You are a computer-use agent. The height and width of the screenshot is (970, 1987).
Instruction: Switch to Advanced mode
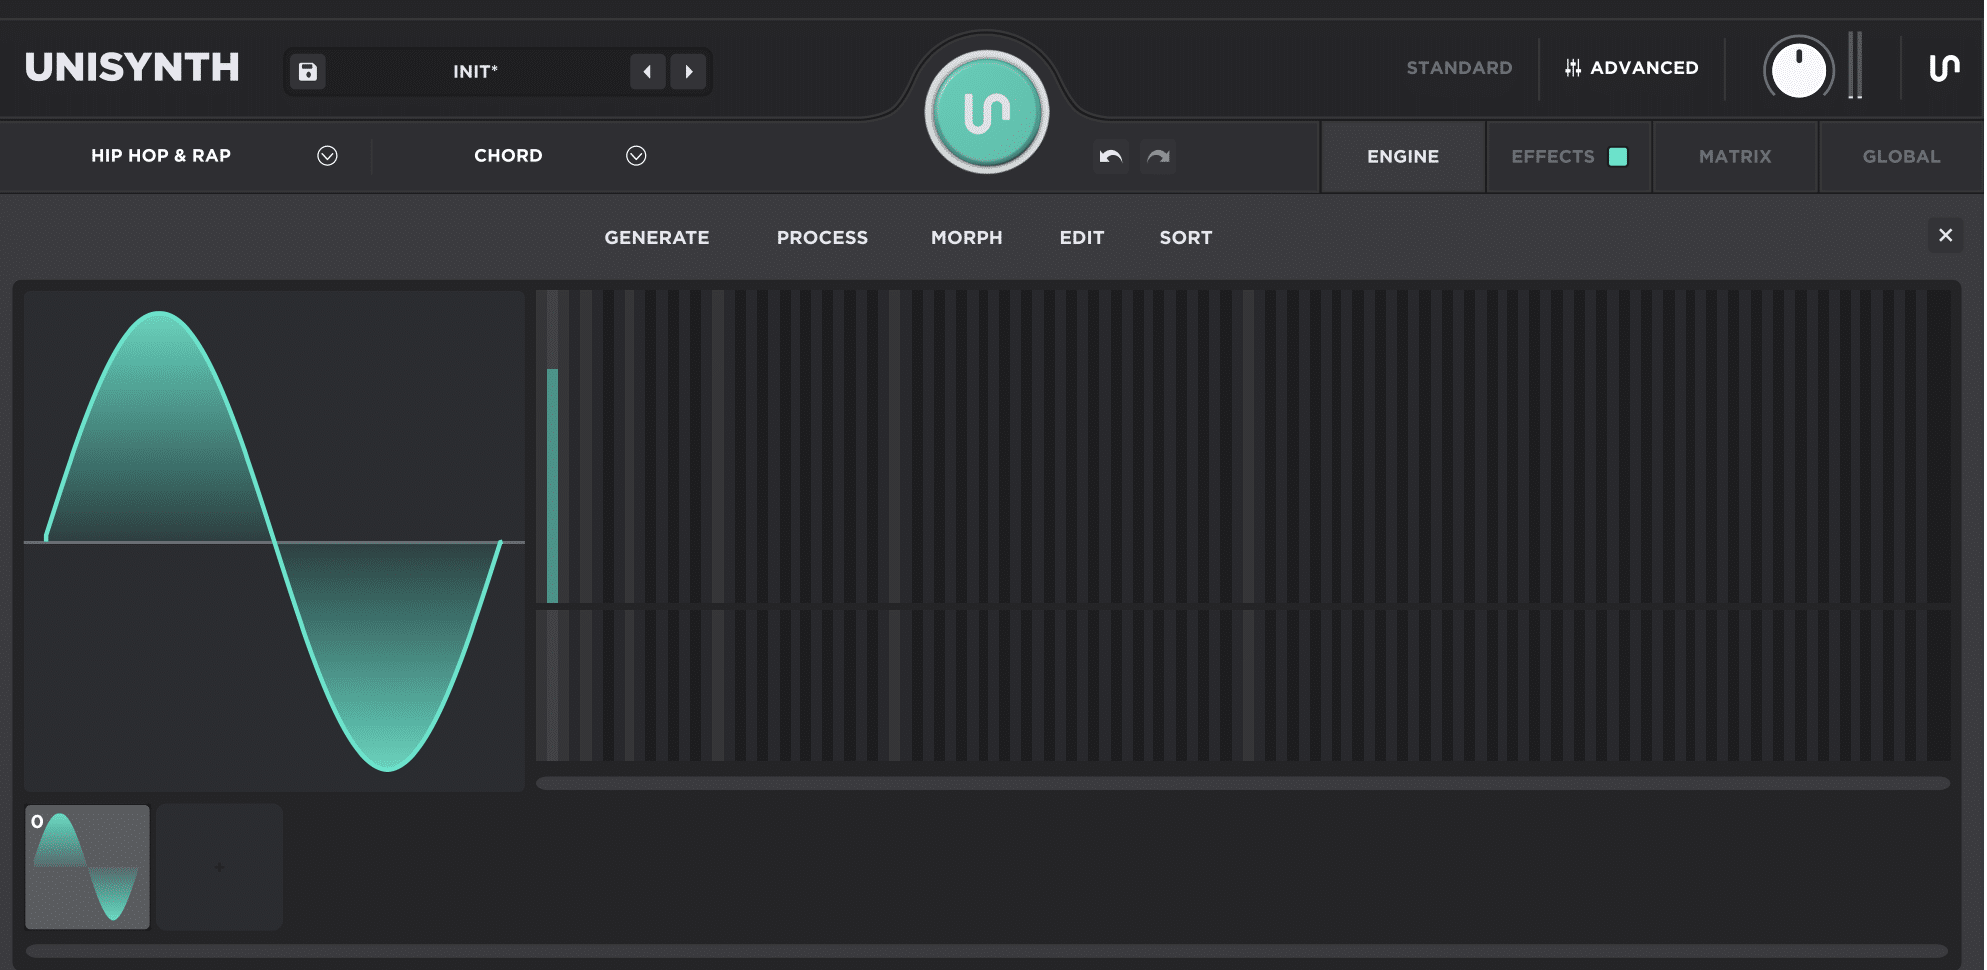tap(1632, 68)
